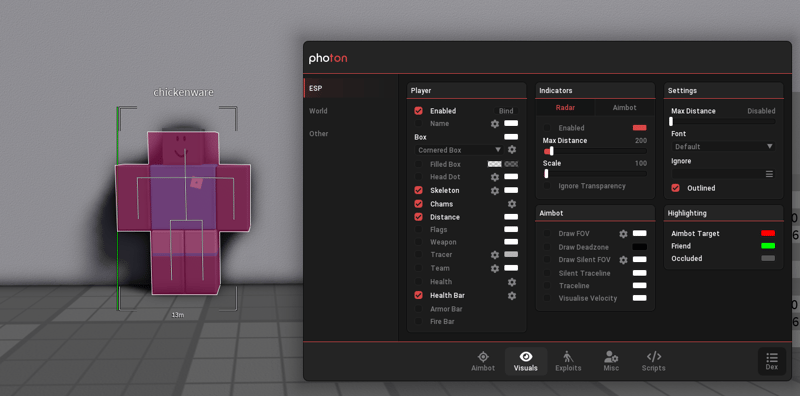This screenshot has height=396, width=800.
Task: Open Skeleton settings gear
Action: click(x=494, y=190)
